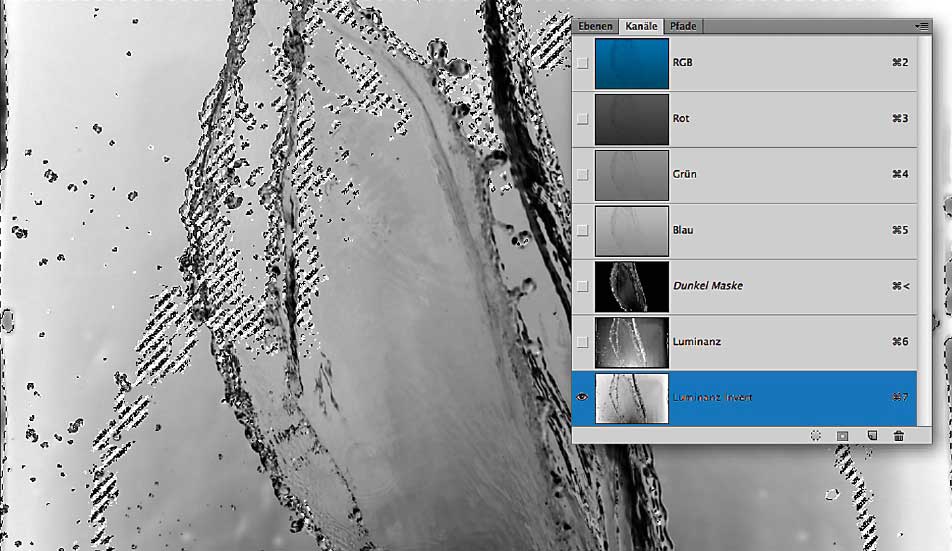Open the Kanäle panel flyout menu

(x=922, y=26)
